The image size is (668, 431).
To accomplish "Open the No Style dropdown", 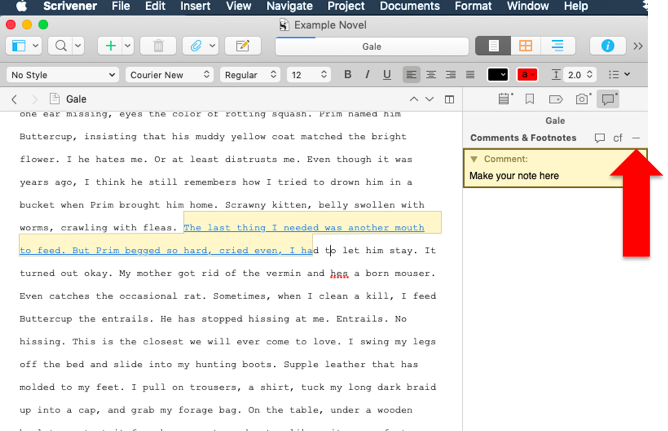I will click(x=63, y=75).
